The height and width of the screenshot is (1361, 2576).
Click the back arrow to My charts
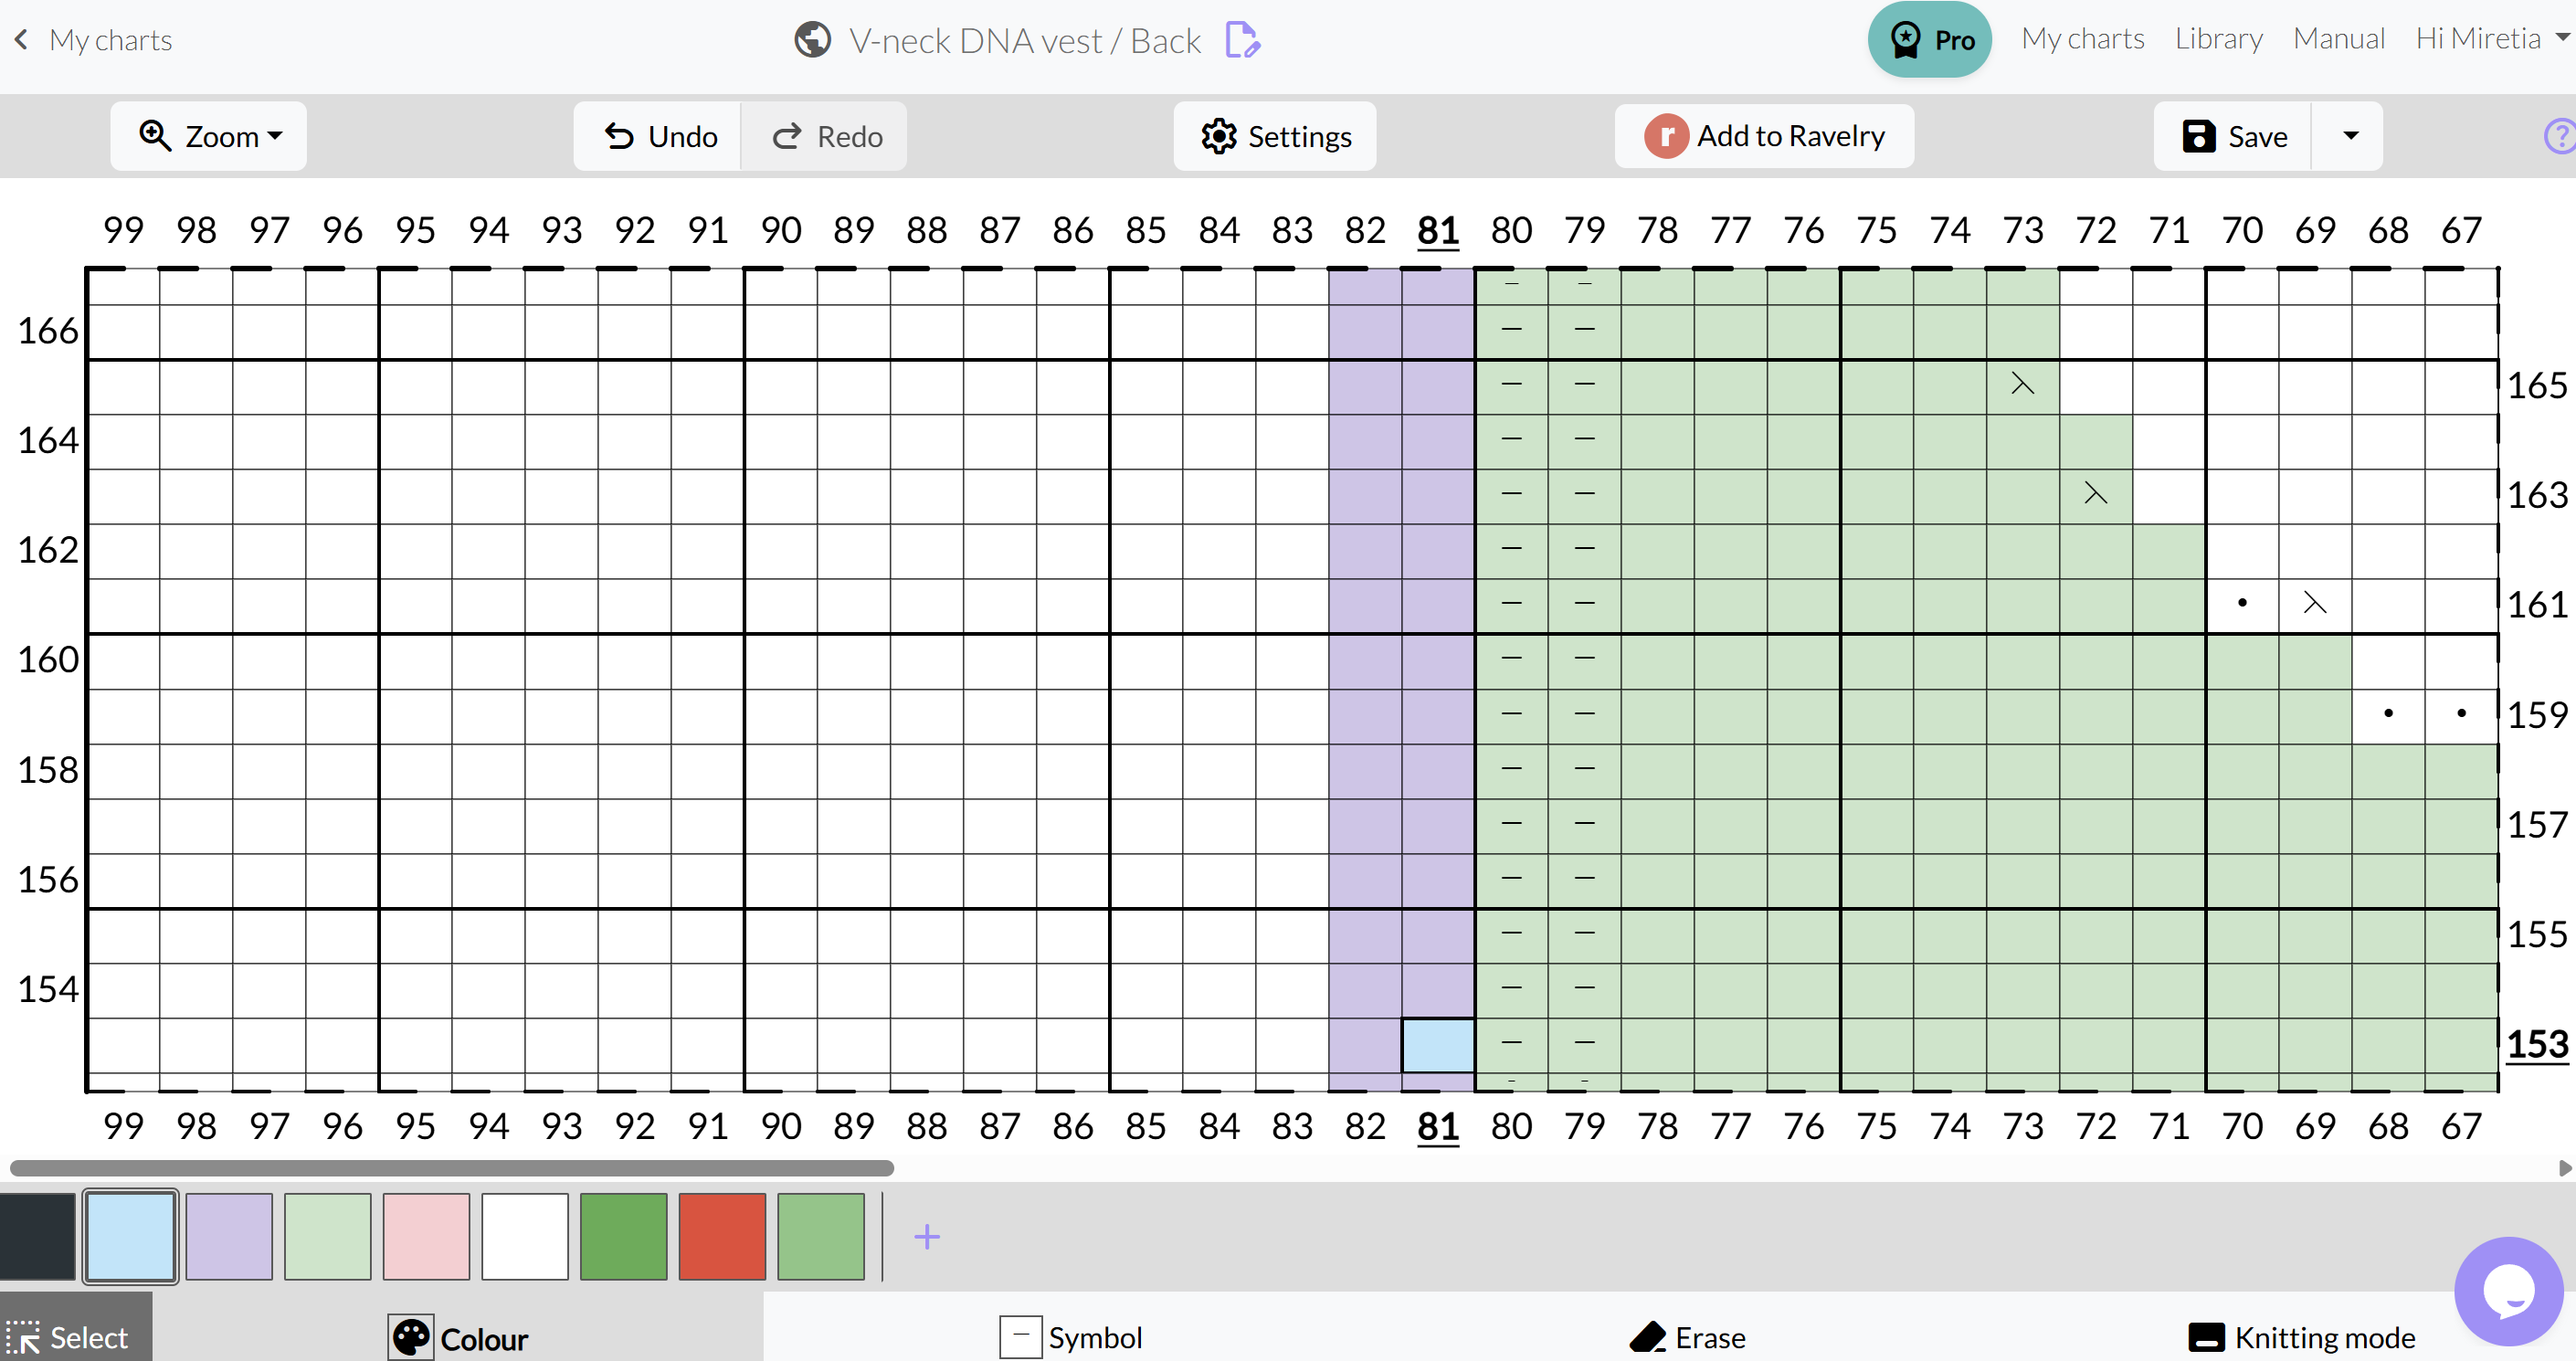tap(21, 40)
